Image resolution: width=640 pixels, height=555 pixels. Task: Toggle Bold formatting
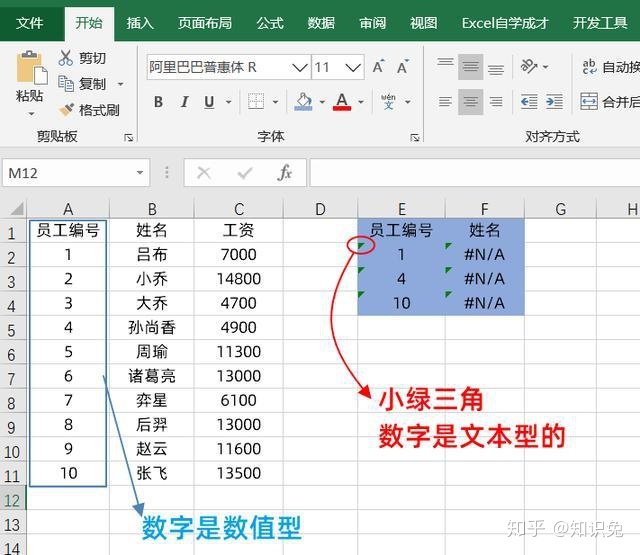[x=158, y=102]
